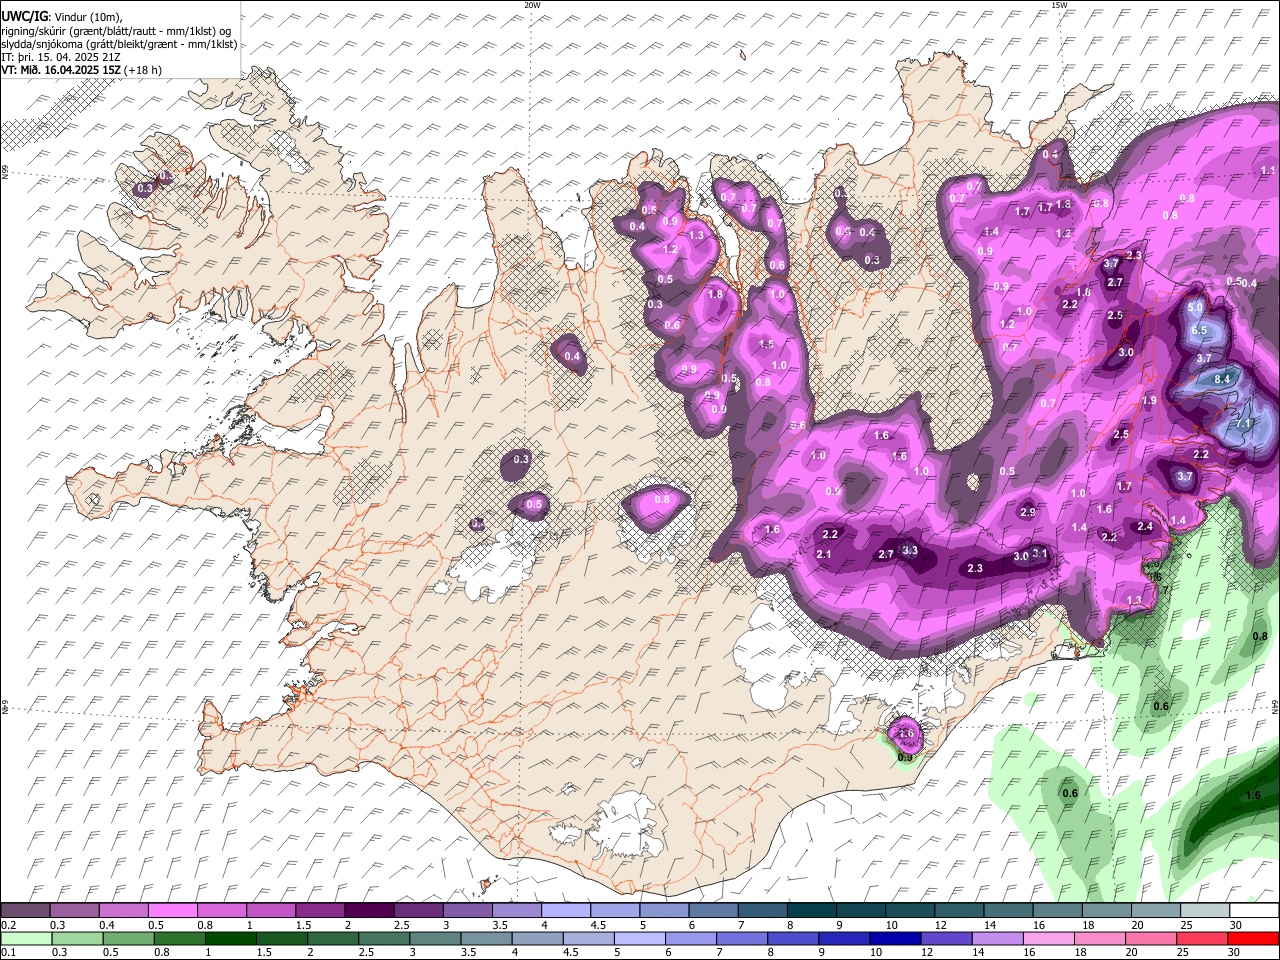Click the "30" label on the upper color scale

(1236, 925)
